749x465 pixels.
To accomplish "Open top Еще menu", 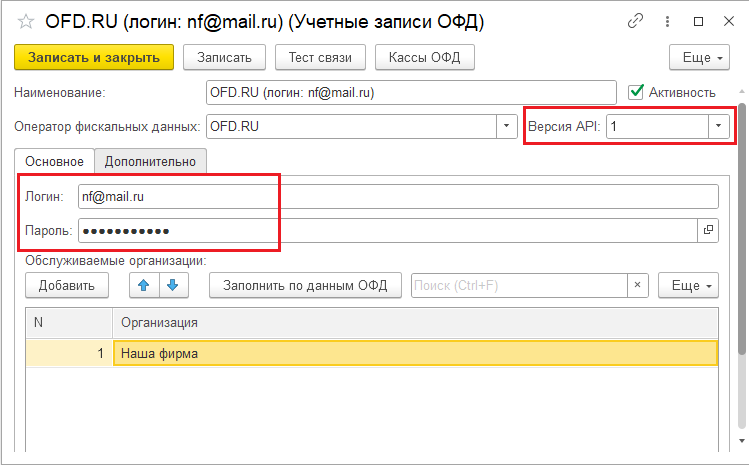I will [698, 57].
